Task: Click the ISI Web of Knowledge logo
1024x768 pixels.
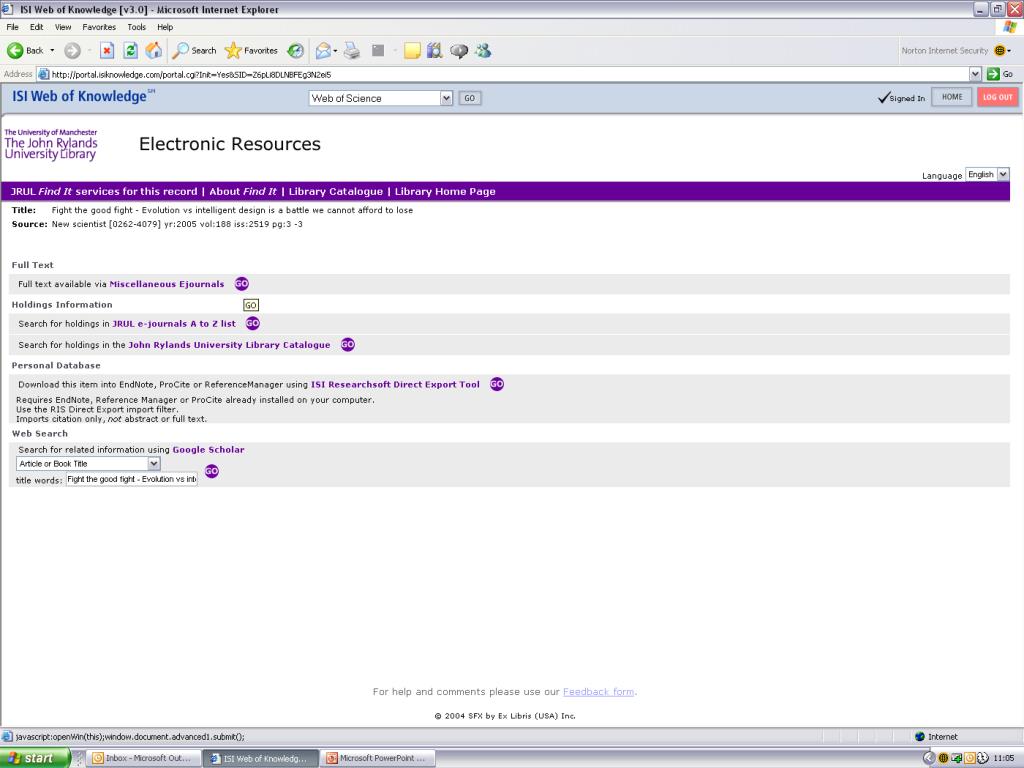Action: 84,96
